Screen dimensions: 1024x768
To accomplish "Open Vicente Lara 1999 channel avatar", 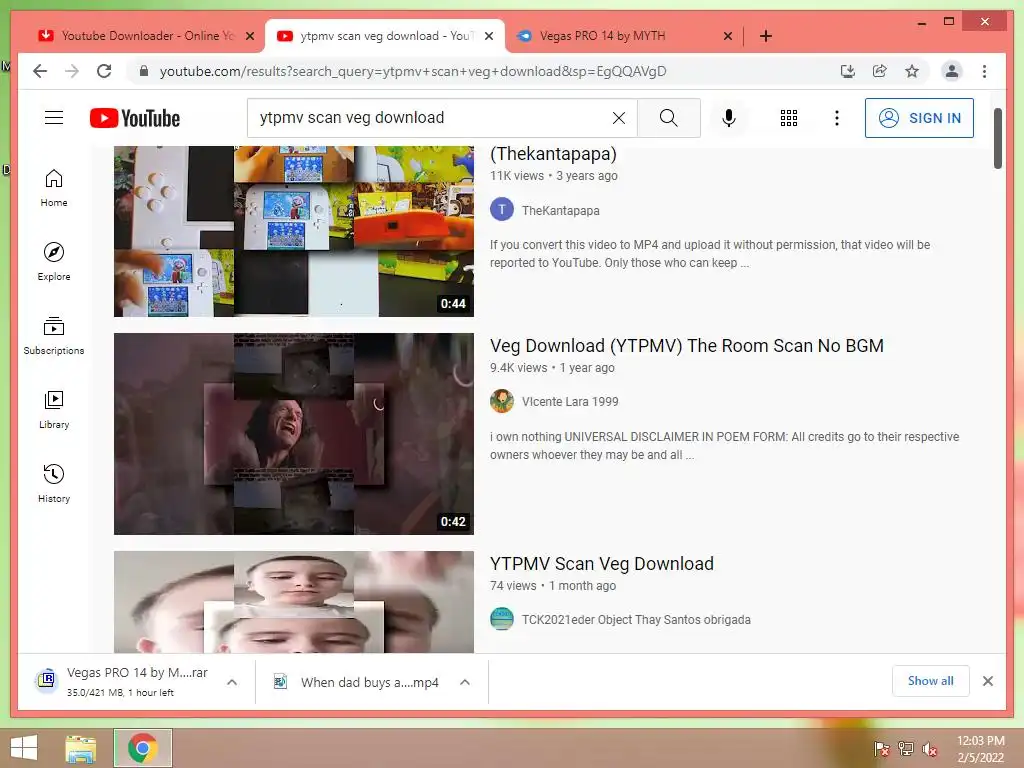I will pyautogui.click(x=502, y=401).
